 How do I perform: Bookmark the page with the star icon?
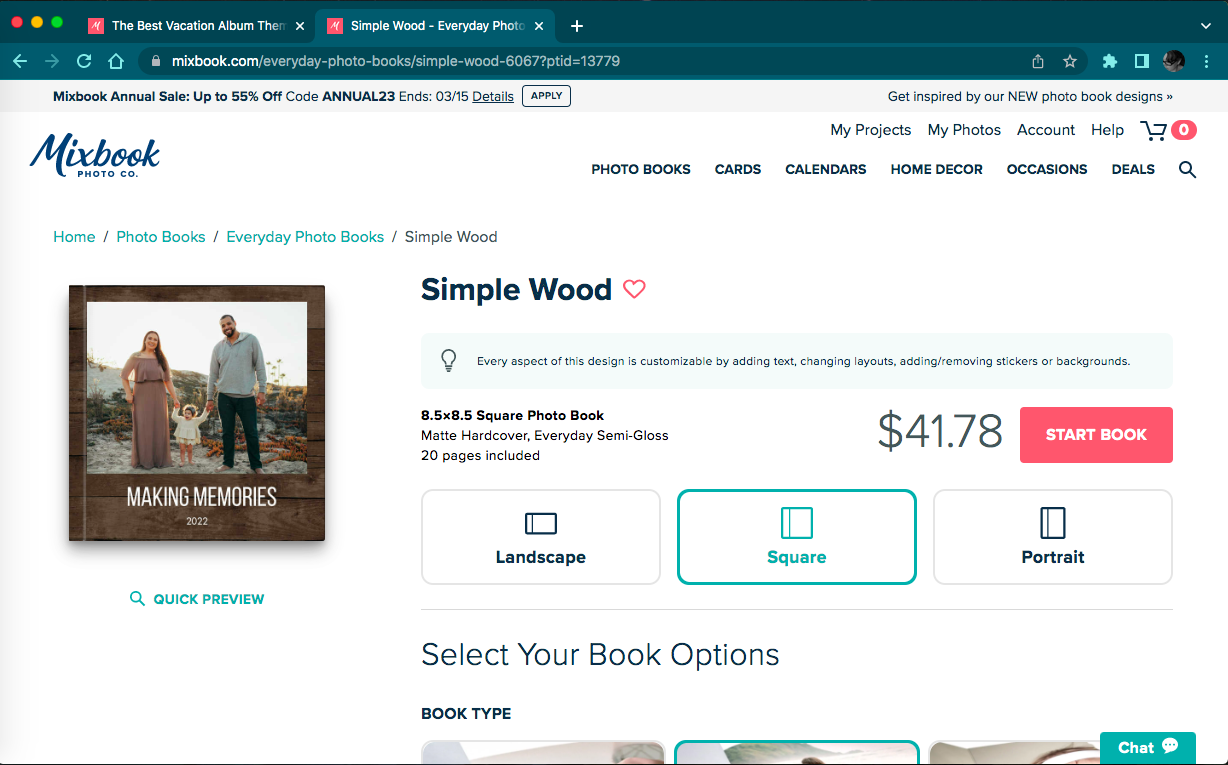1070,60
